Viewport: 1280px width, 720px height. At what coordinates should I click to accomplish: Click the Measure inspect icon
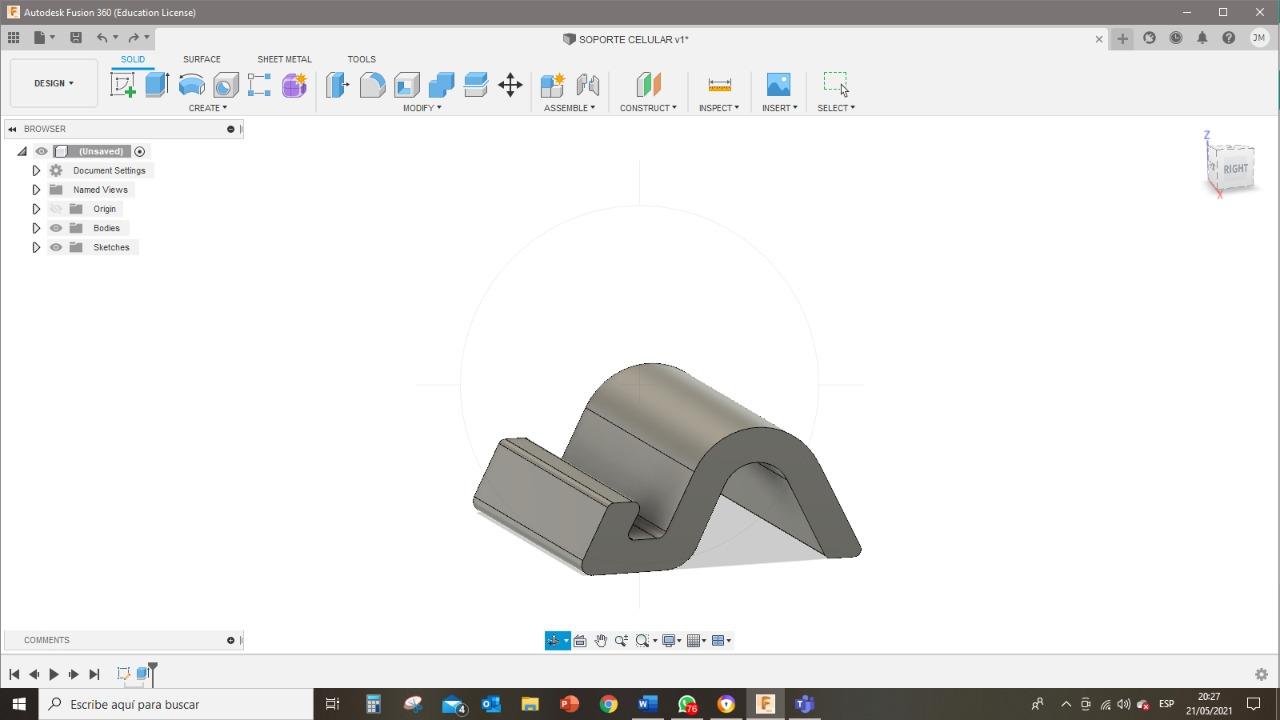click(719, 85)
